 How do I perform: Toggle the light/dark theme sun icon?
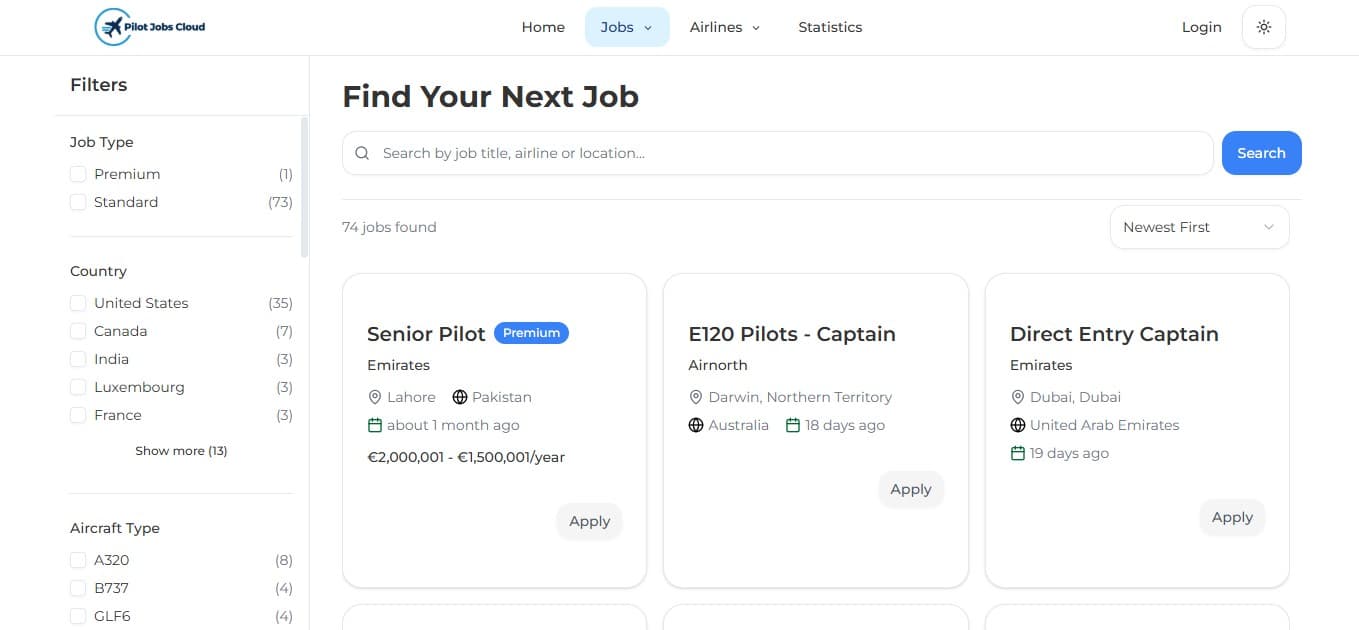1263,27
